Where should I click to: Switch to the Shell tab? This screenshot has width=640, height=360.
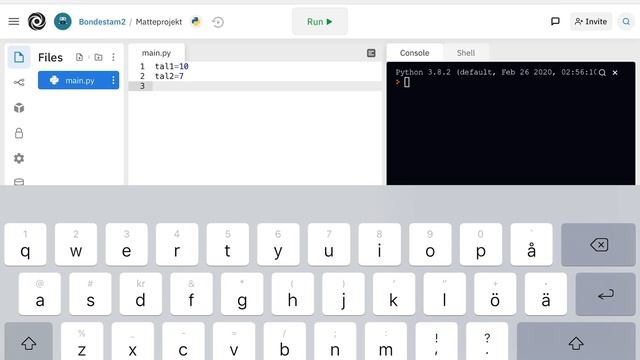pyautogui.click(x=466, y=53)
